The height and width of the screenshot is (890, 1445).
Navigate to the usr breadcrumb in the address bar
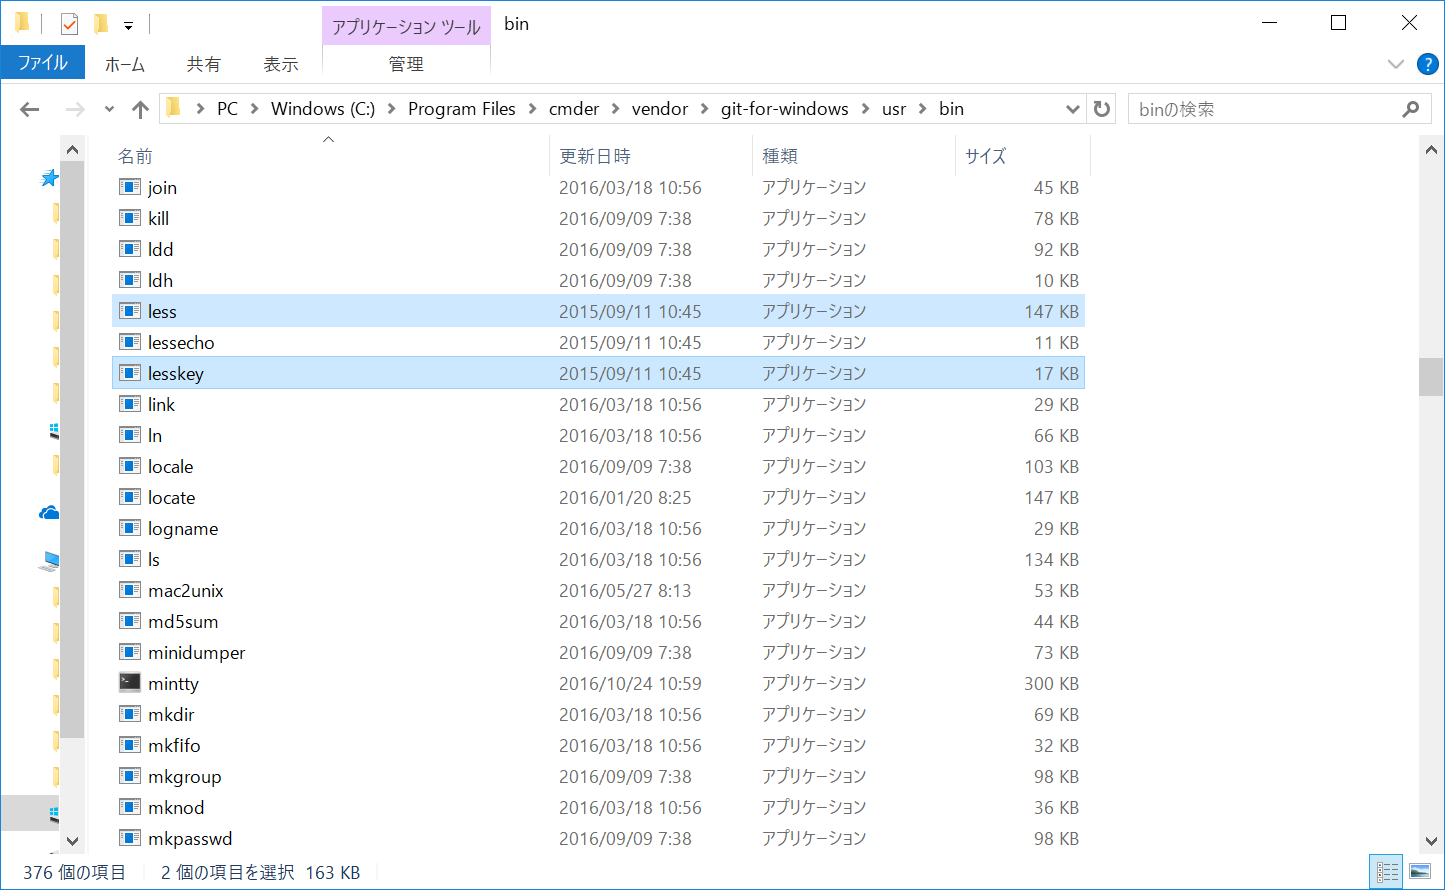pyautogui.click(x=894, y=109)
